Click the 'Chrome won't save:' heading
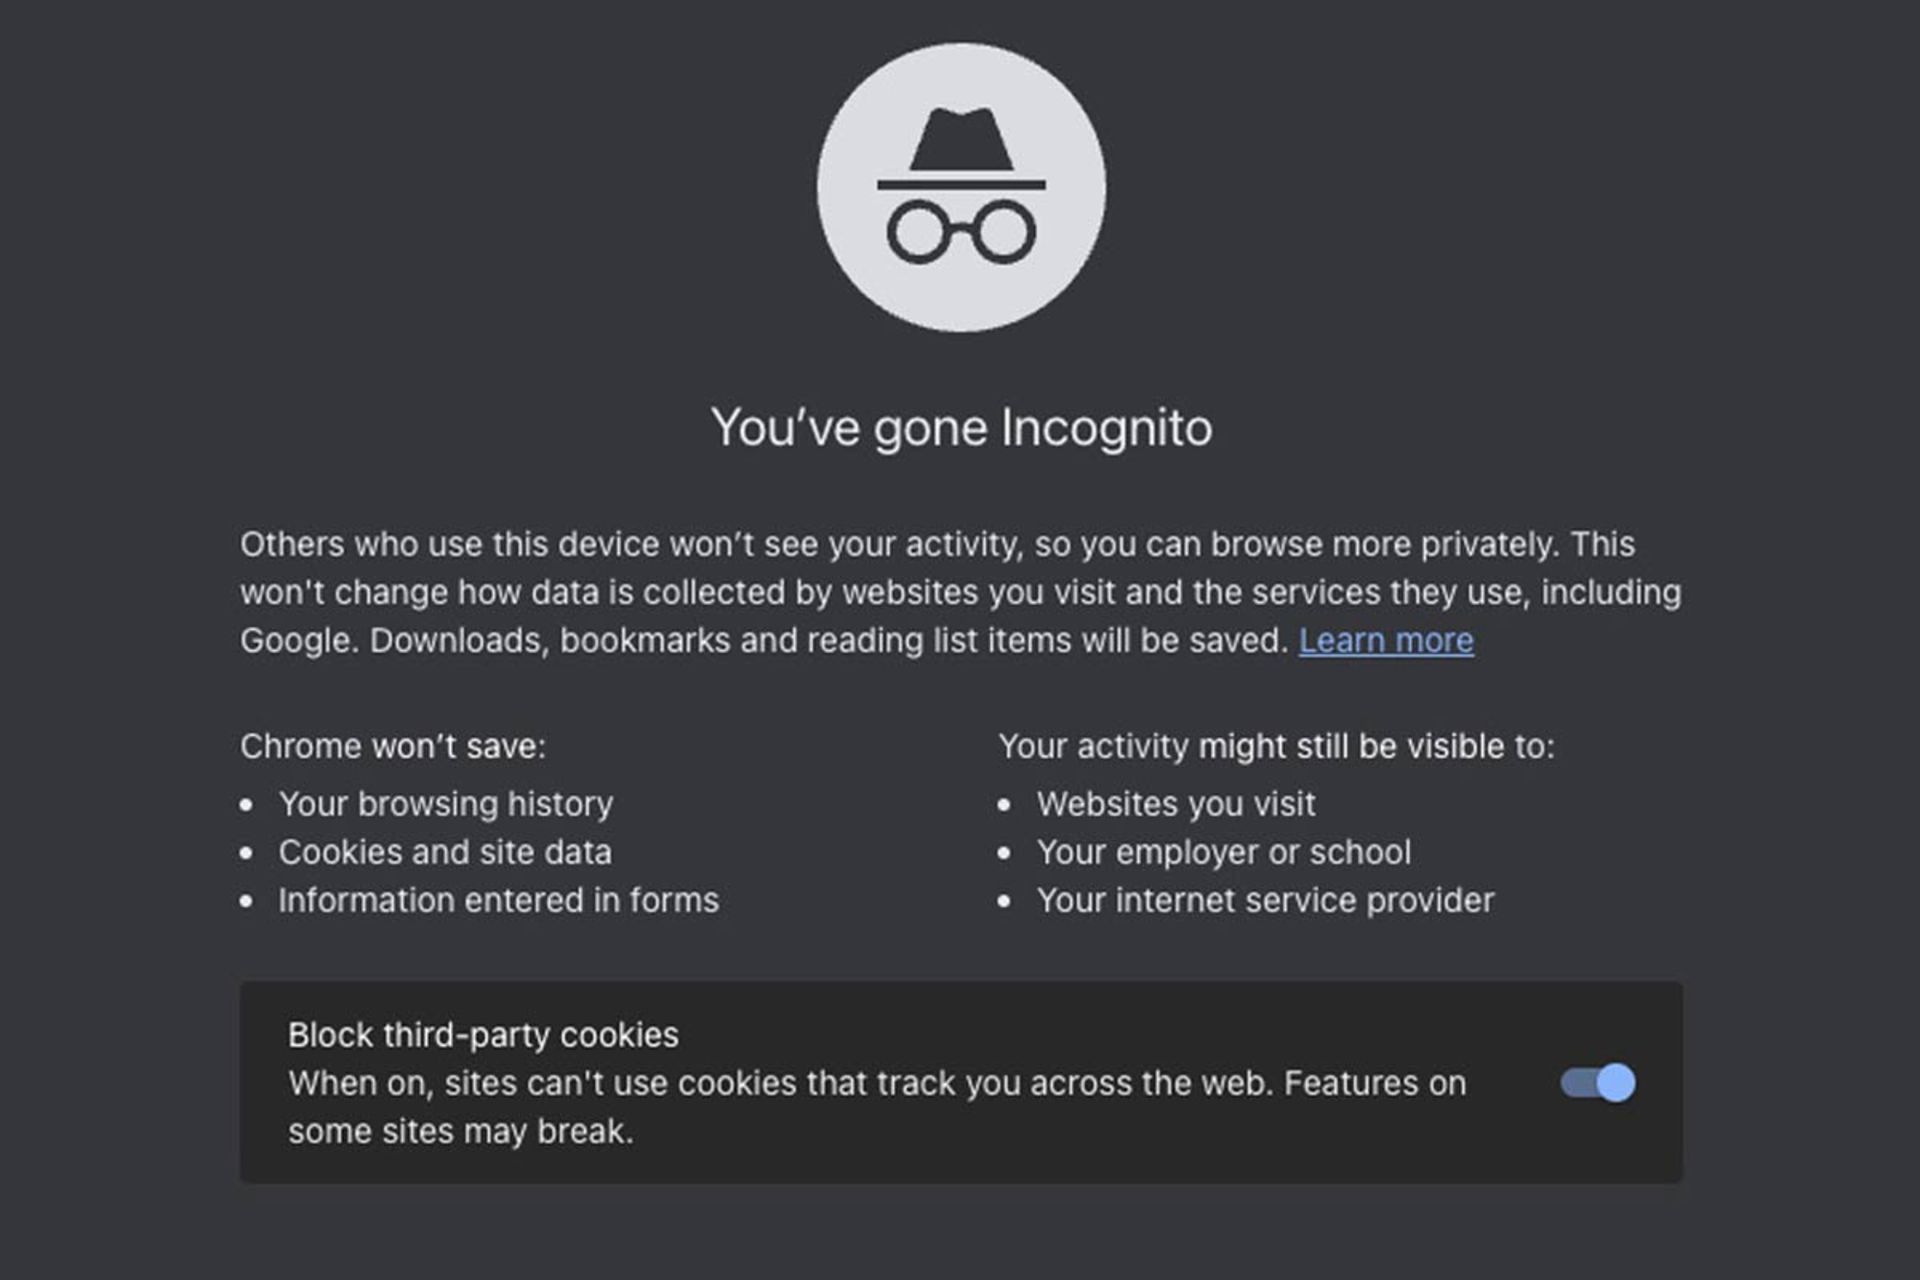Viewport: 1920px width, 1280px height. 392,747
